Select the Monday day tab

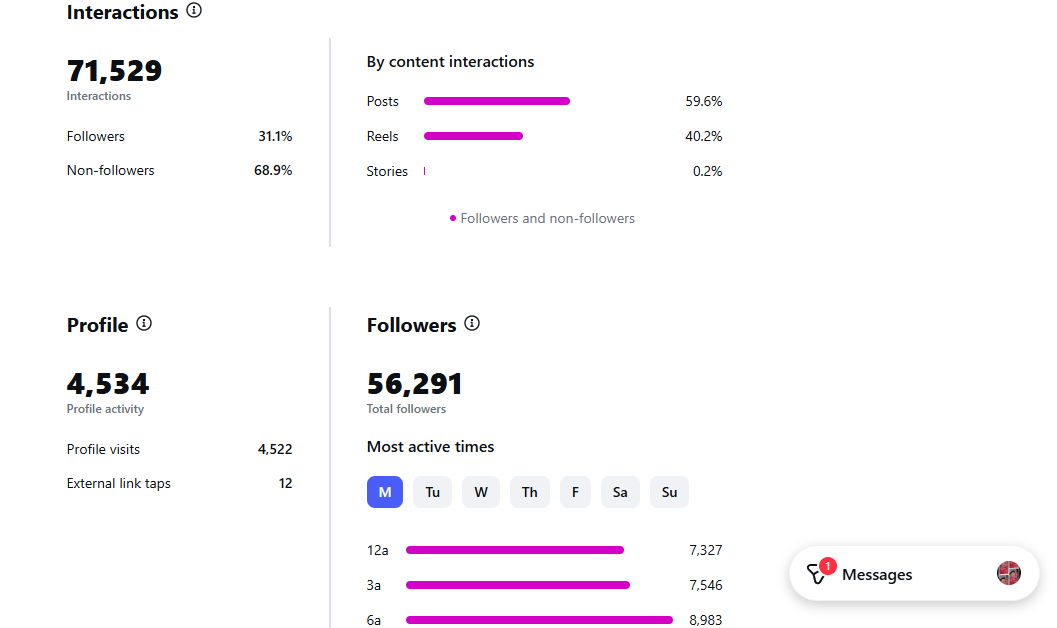385,492
